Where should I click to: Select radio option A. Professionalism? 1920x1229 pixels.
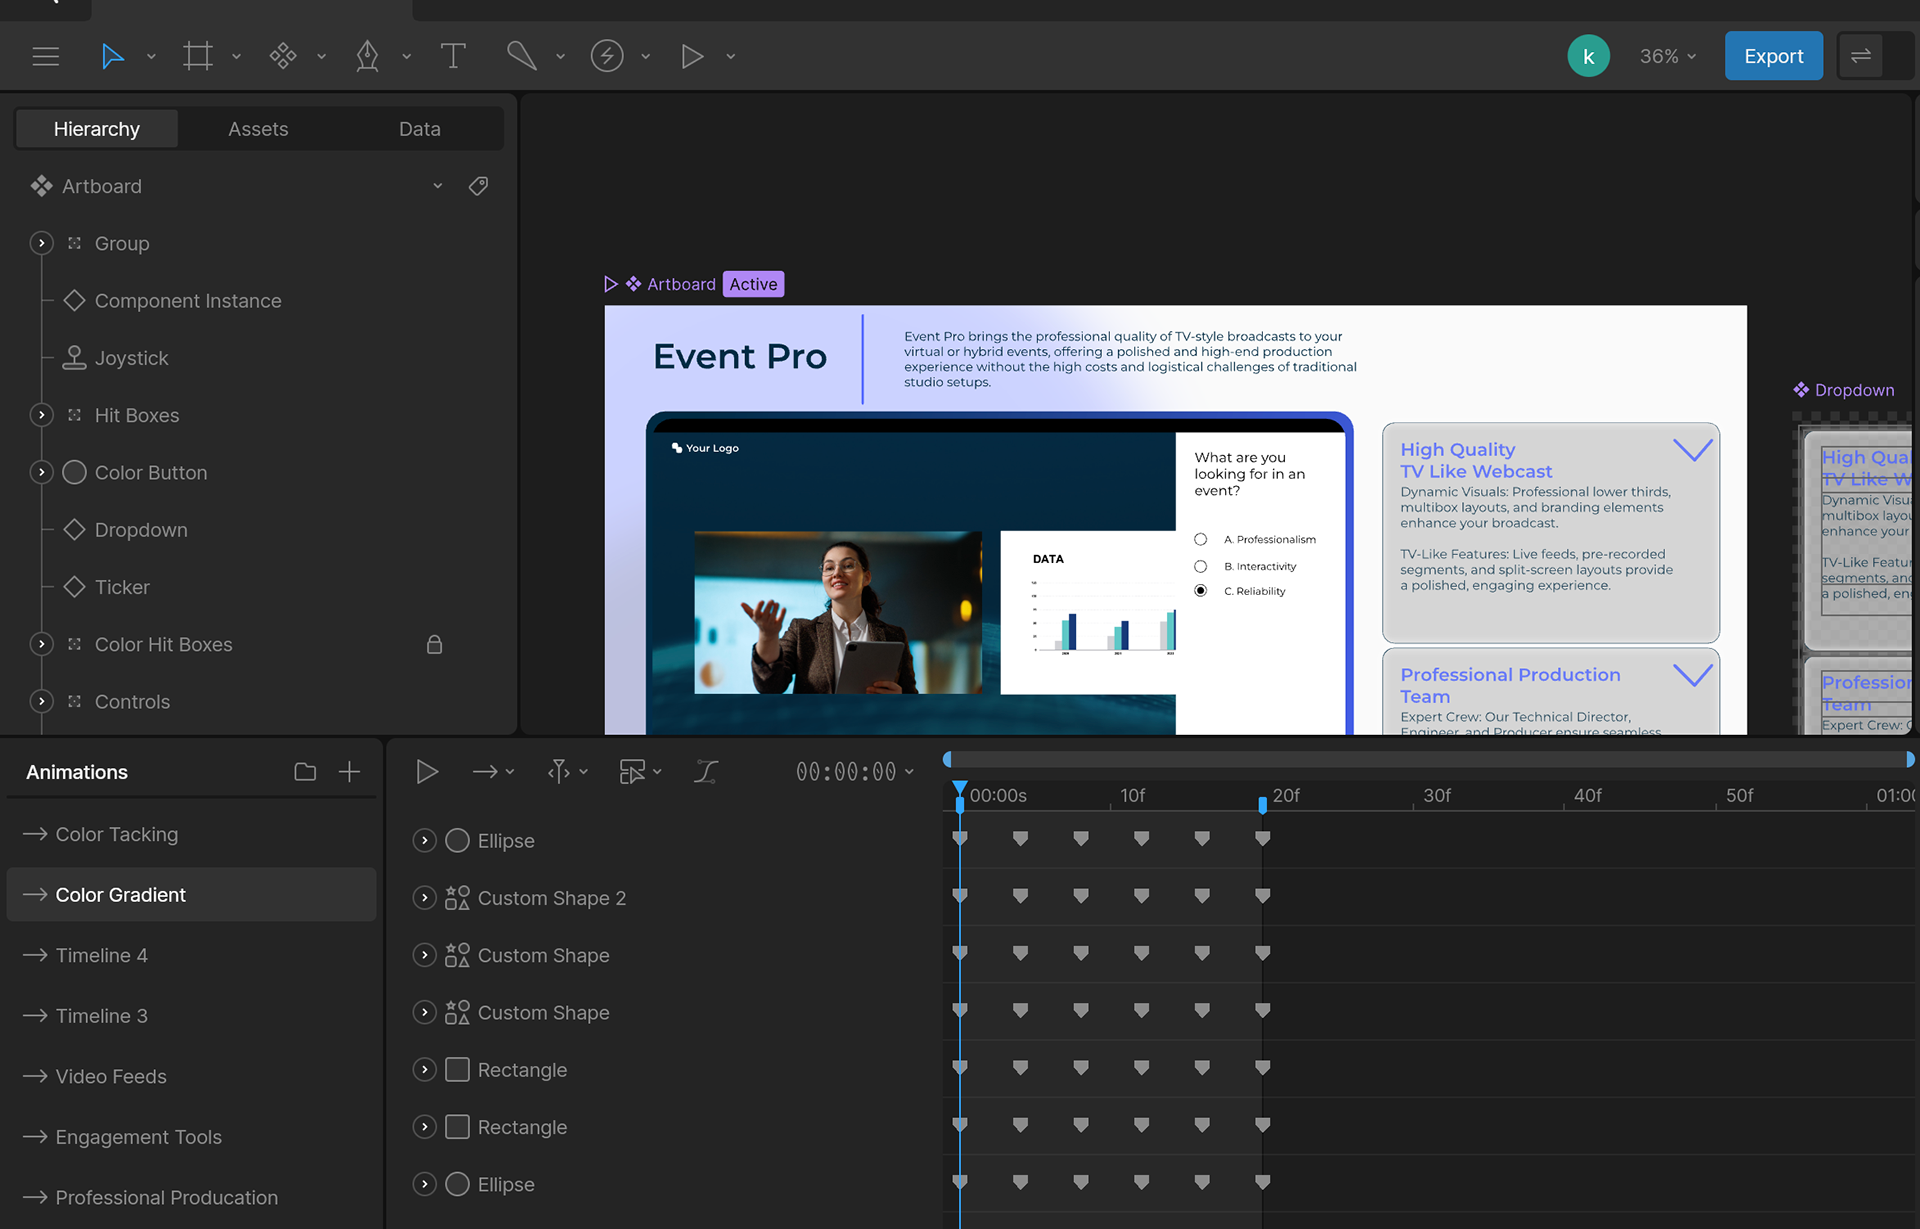pos(1200,540)
